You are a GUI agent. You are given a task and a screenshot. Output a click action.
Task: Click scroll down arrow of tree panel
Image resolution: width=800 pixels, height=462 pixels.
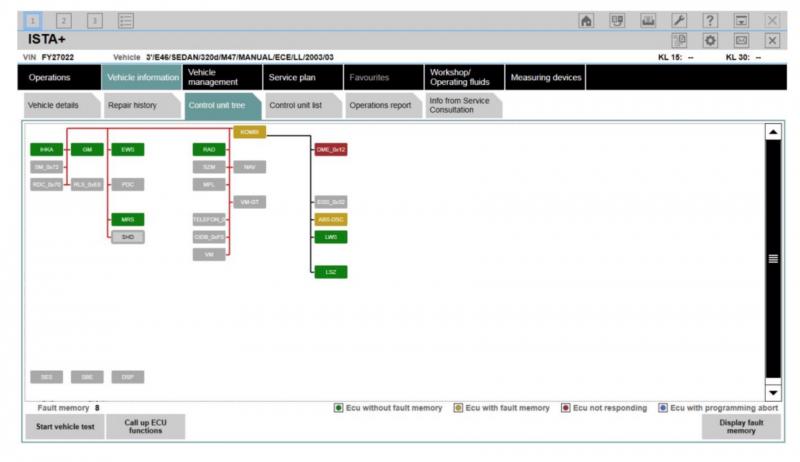coord(773,393)
